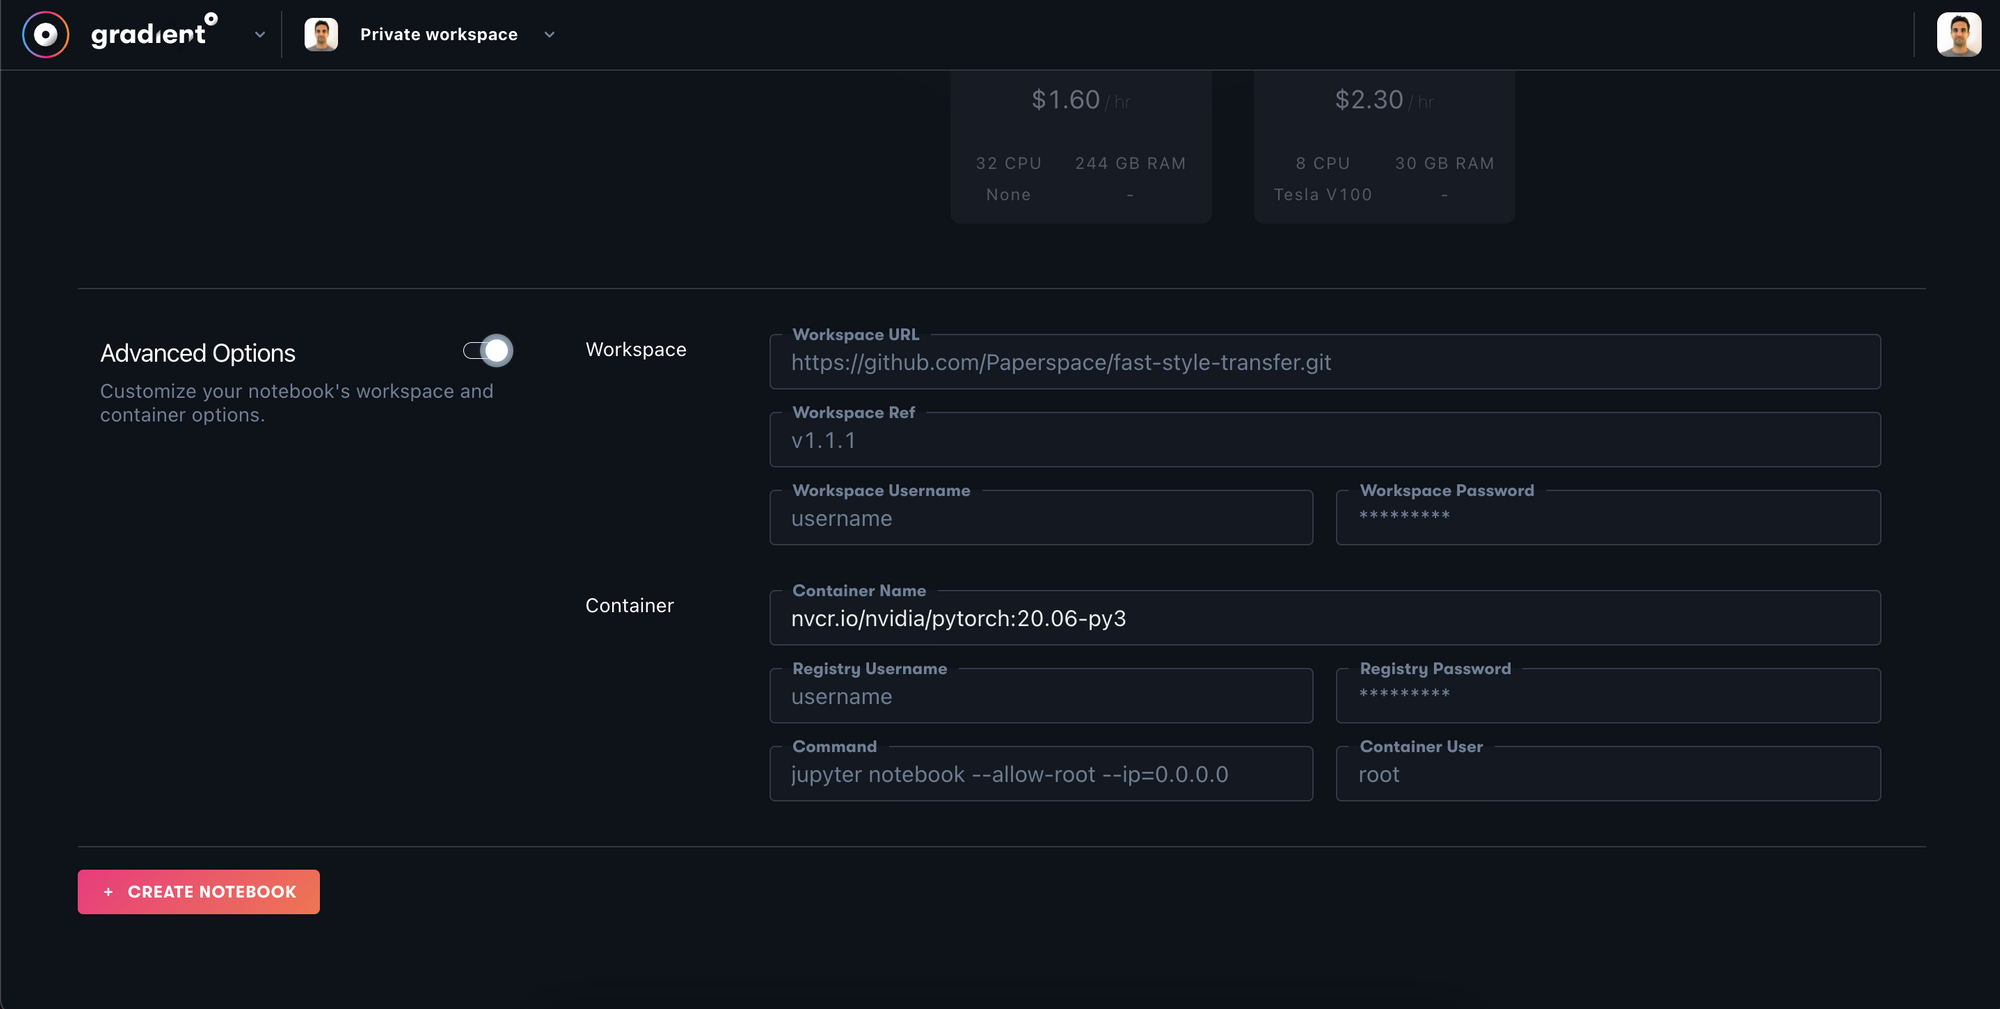Open the user profile avatar at top right
Screen dimensions: 2000x1009
(x=1958, y=35)
